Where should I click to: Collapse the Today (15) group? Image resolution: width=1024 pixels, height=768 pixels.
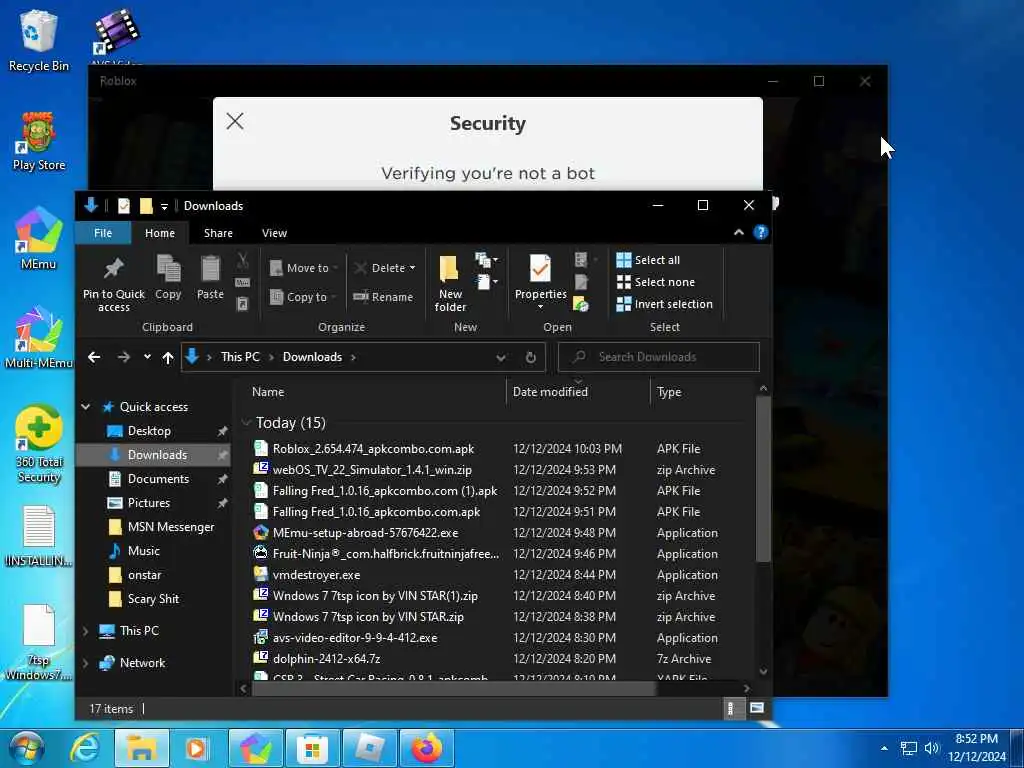[247, 423]
